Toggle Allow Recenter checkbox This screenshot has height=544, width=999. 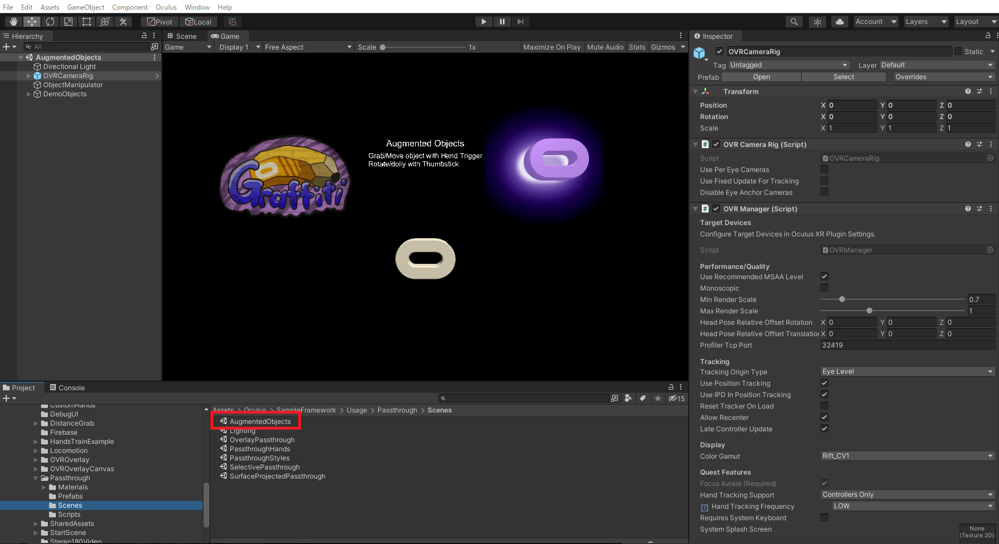(824, 418)
